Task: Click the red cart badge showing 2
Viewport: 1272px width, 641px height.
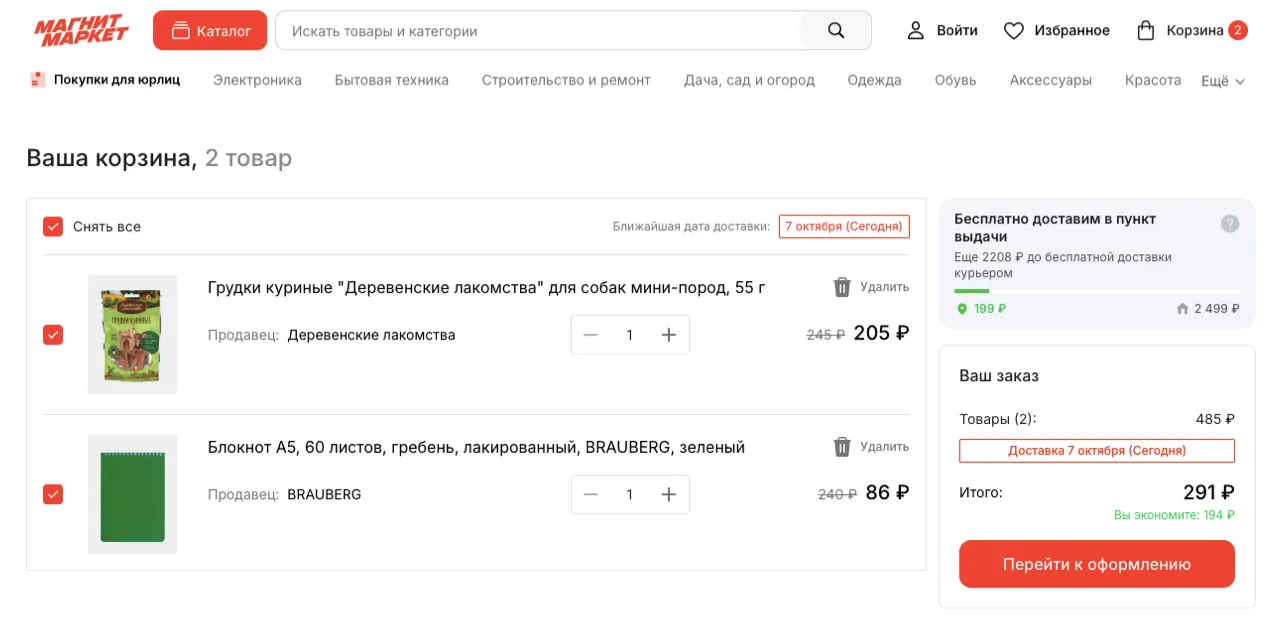Action: click(x=1238, y=30)
